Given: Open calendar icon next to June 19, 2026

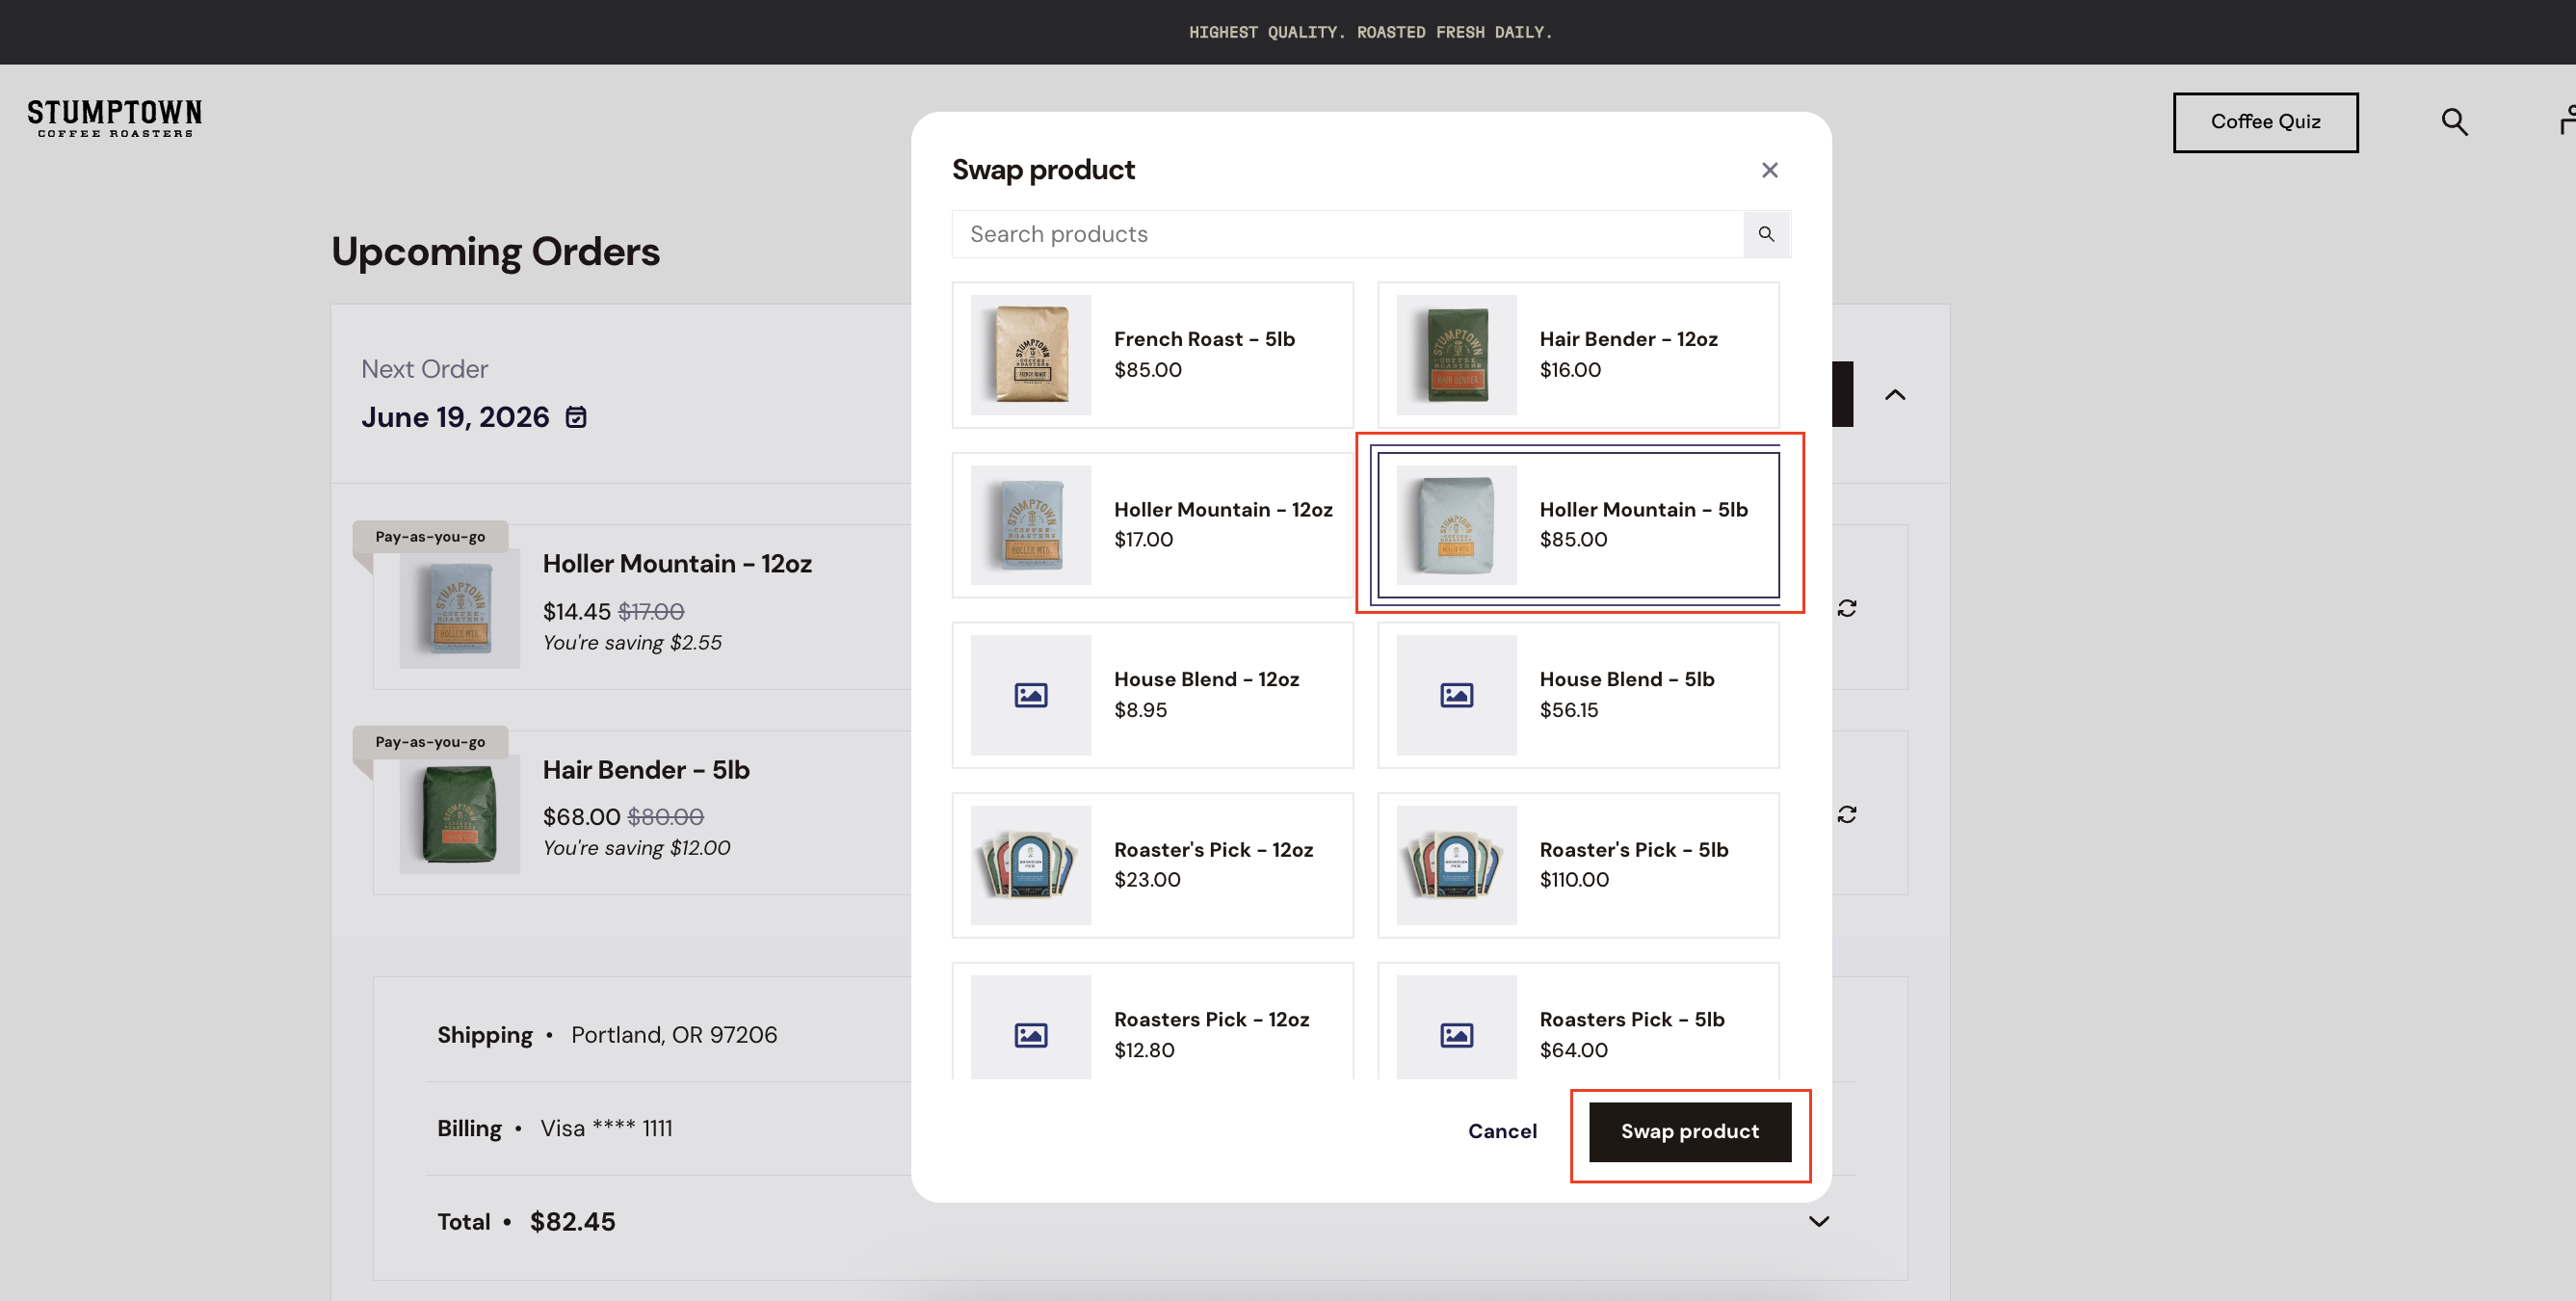Looking at the screenshot, I should click(x=576, y=417).
